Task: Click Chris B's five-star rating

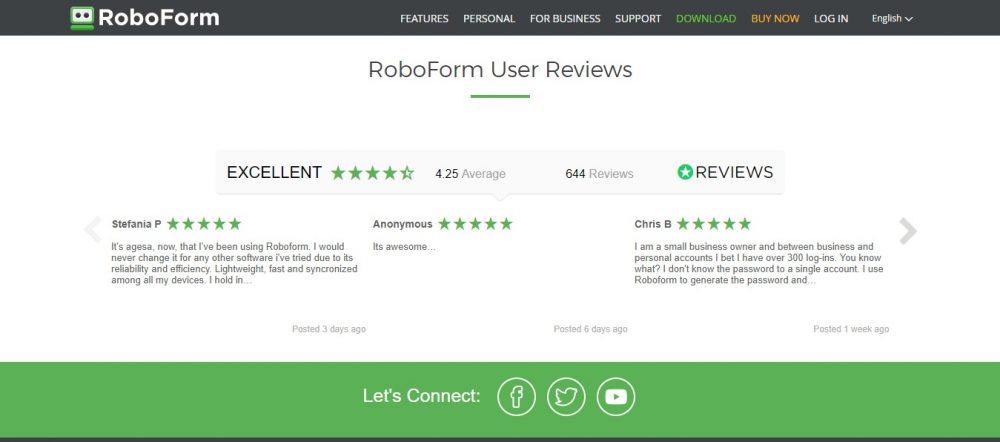Action: point(714,224)
